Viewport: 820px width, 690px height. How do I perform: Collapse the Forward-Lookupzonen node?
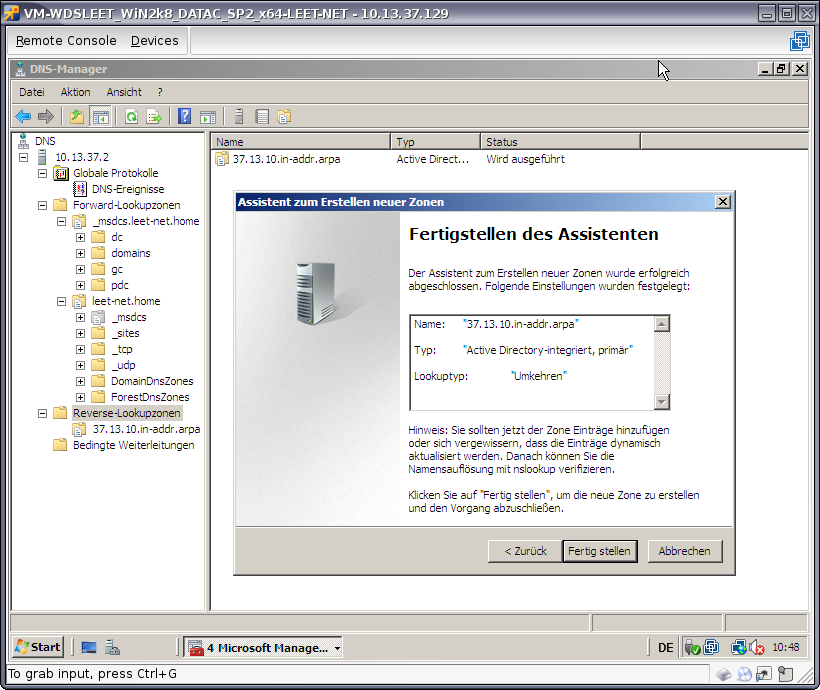42,205
